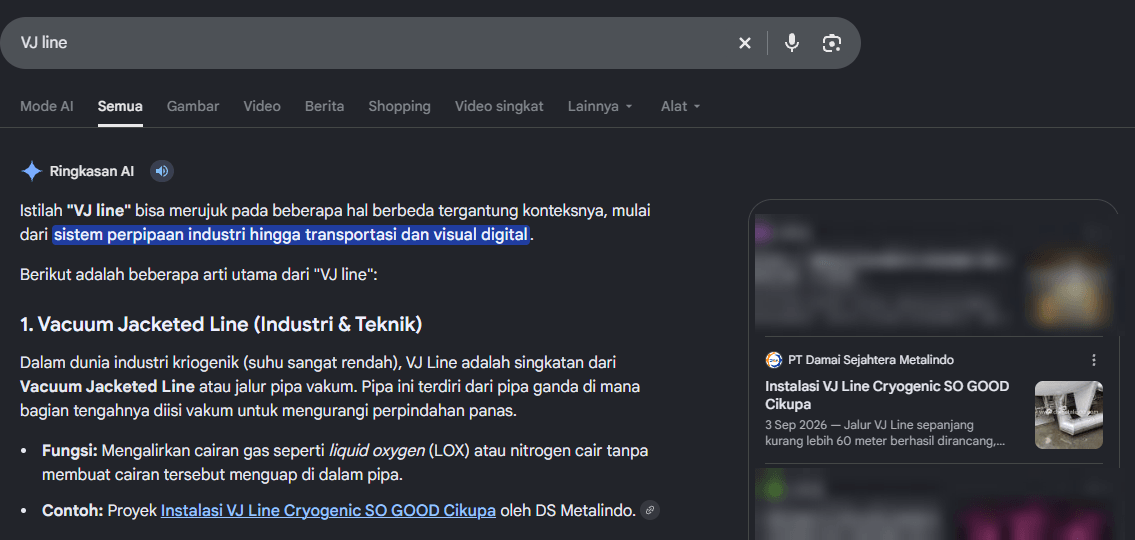Click the Ringkasan AI label
Viewport: 1135px width, 540px height.
92,172
